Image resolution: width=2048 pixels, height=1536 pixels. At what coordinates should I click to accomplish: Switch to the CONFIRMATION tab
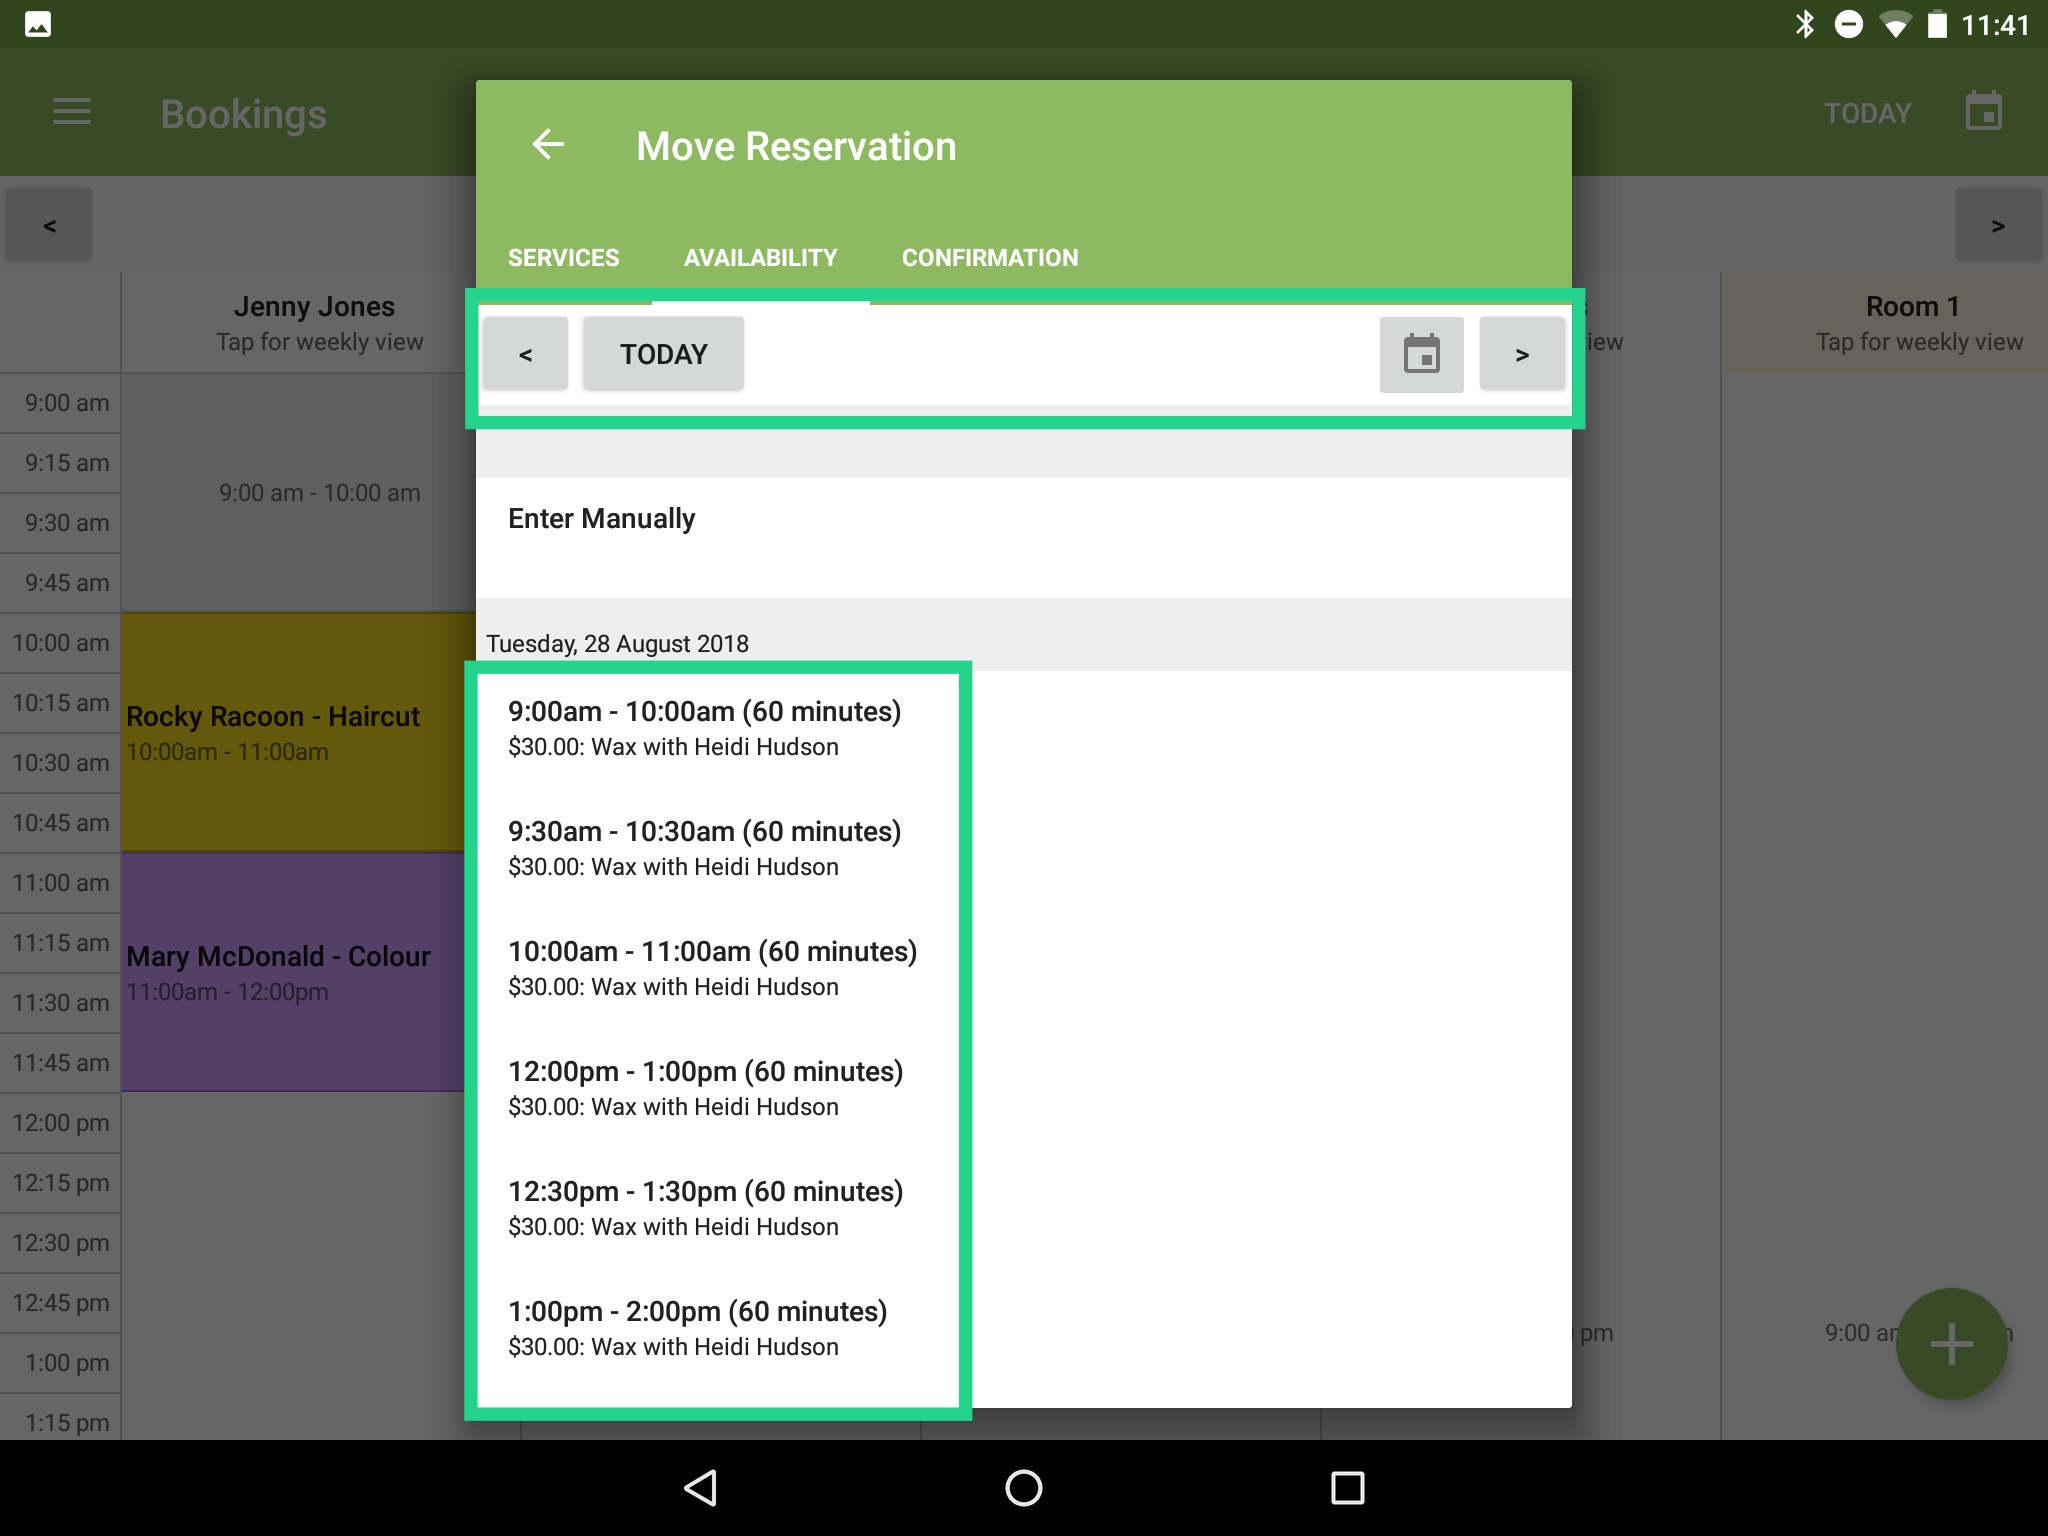989,257
